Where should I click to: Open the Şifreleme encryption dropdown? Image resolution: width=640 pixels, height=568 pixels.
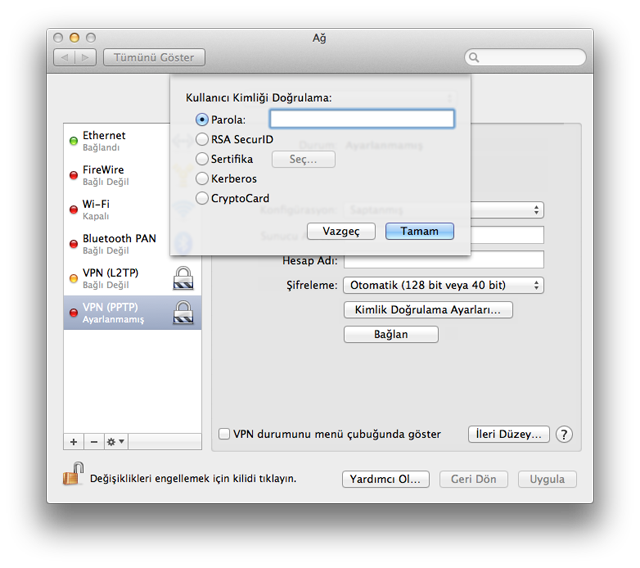tap(444, 285)
